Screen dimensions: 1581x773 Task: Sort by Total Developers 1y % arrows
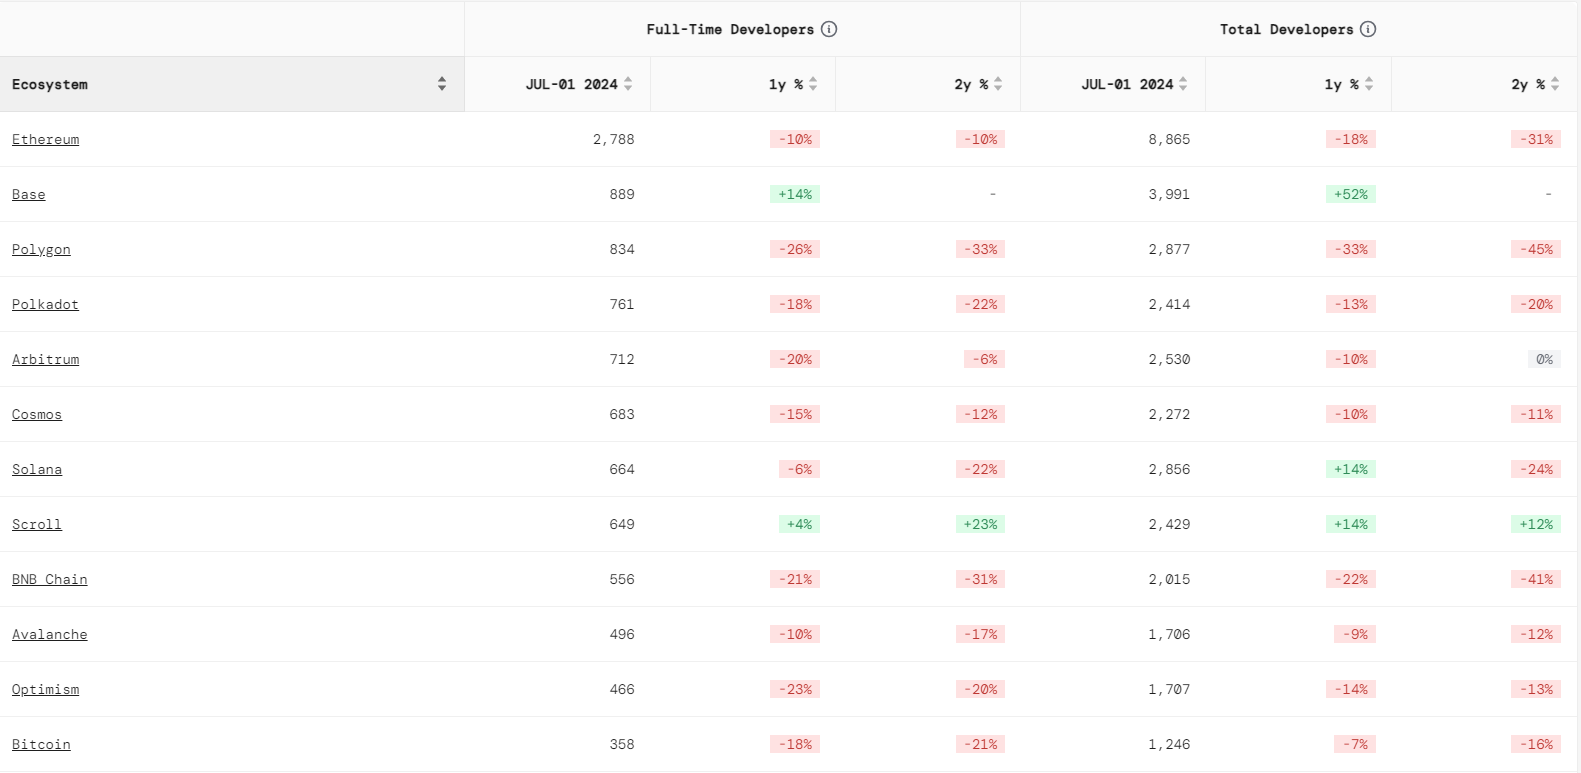pos(1369,84)
